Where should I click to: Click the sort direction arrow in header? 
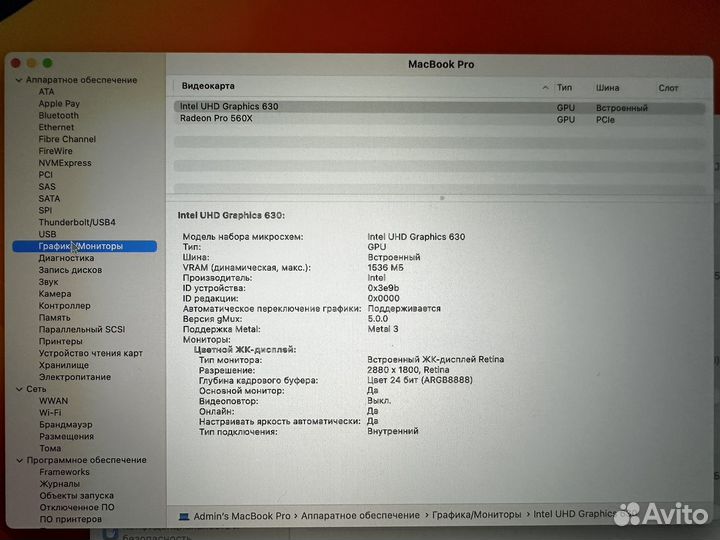coord(545,87)
